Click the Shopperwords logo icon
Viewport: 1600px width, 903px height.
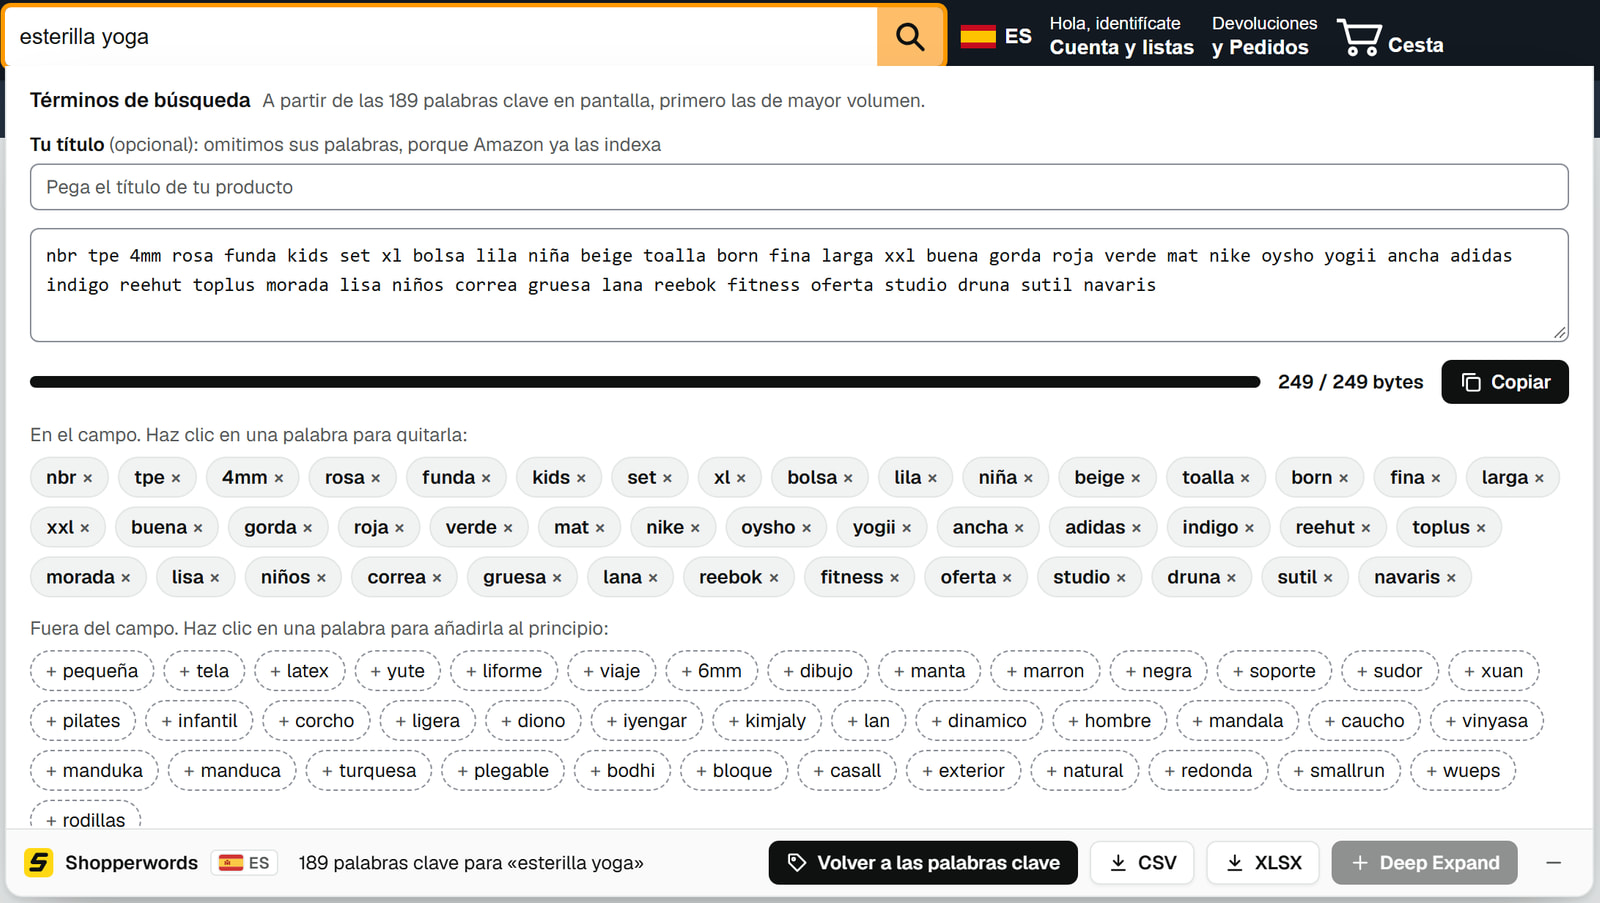coord(39,862)
